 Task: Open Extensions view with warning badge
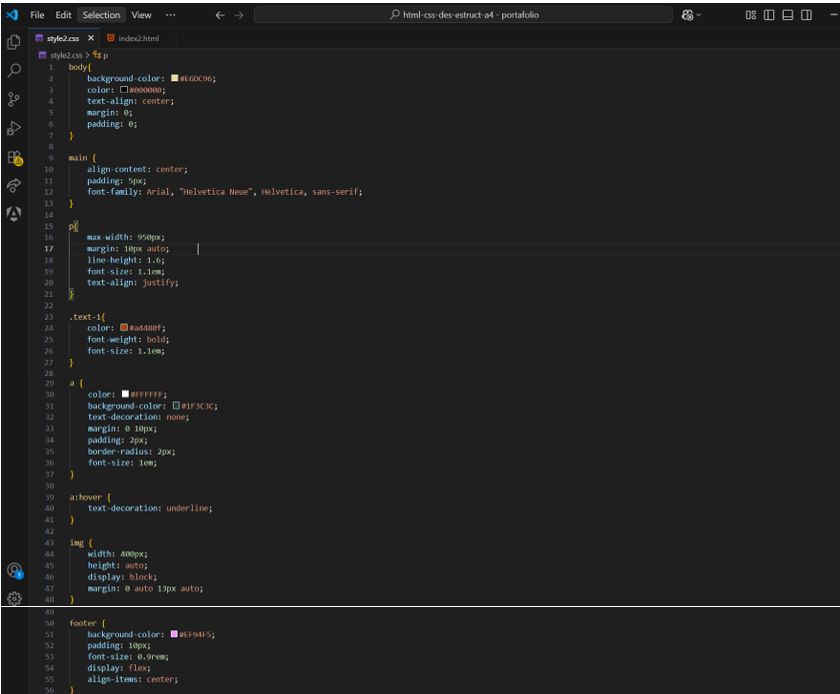[14, 158]
